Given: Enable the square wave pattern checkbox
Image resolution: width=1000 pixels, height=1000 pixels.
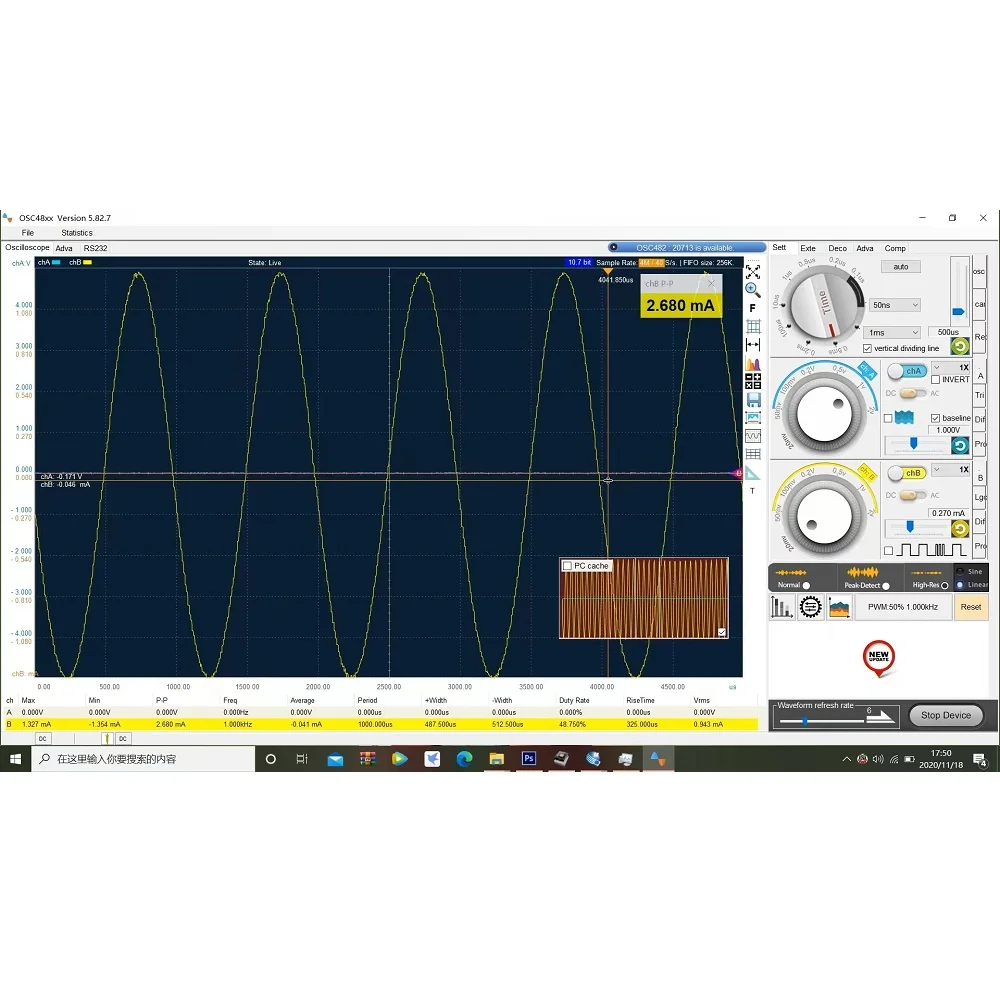Looking at the screenshot, I should (888, 550).
